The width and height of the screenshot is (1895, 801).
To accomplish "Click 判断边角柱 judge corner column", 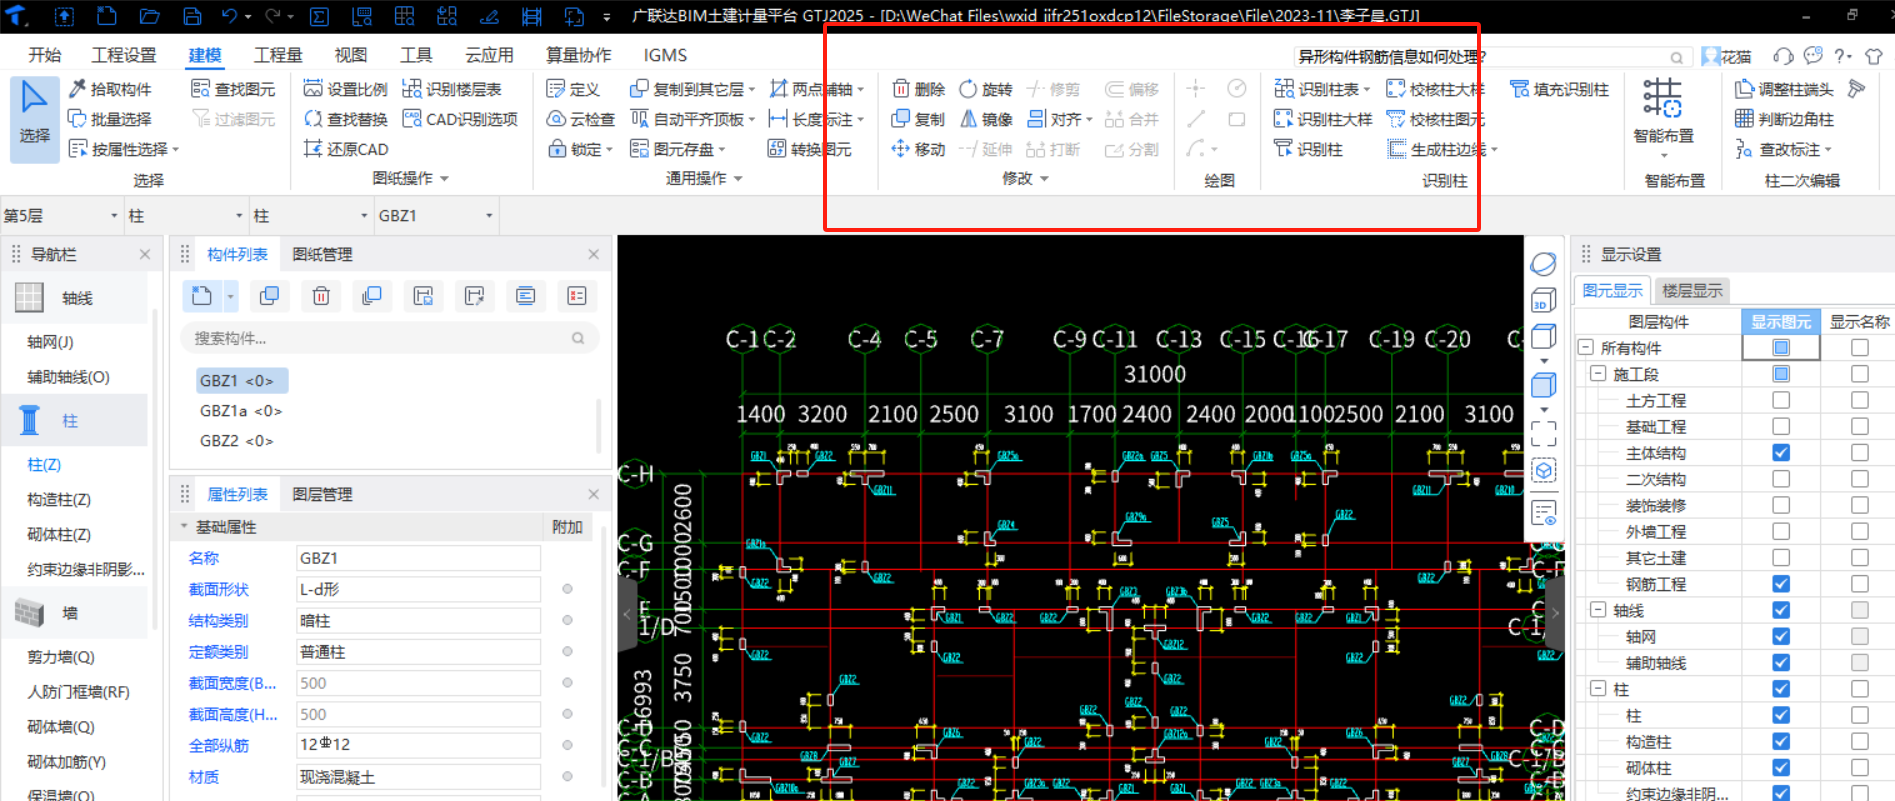I will click(1784, 119).
